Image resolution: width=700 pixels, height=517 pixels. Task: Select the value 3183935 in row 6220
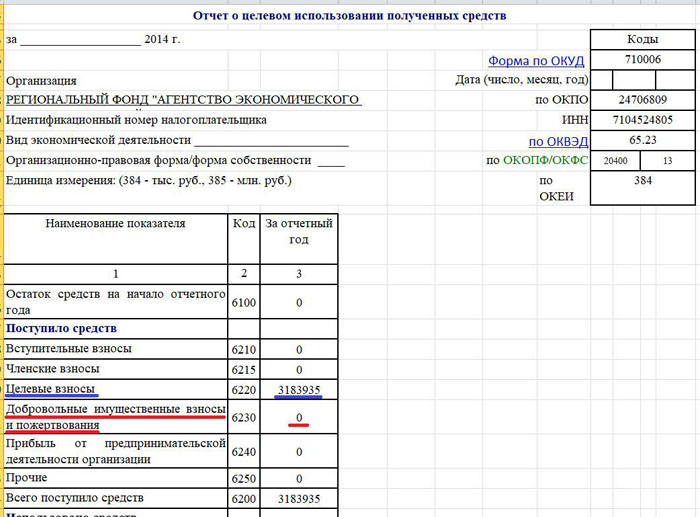[299, 389]
